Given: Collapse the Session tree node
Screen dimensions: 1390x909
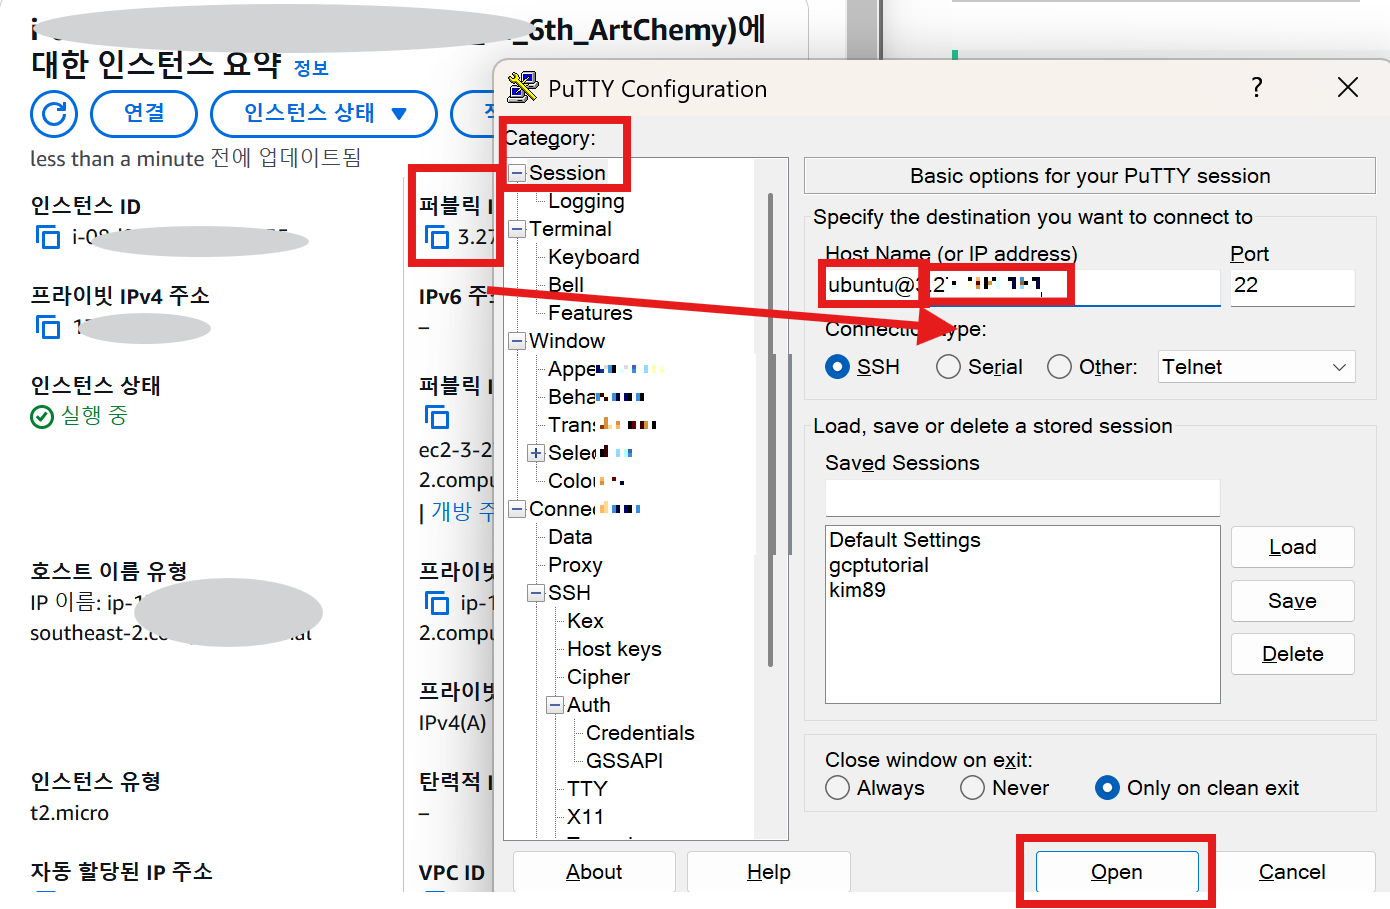Looking at the screenshot, I should click(x=517, y=173).
